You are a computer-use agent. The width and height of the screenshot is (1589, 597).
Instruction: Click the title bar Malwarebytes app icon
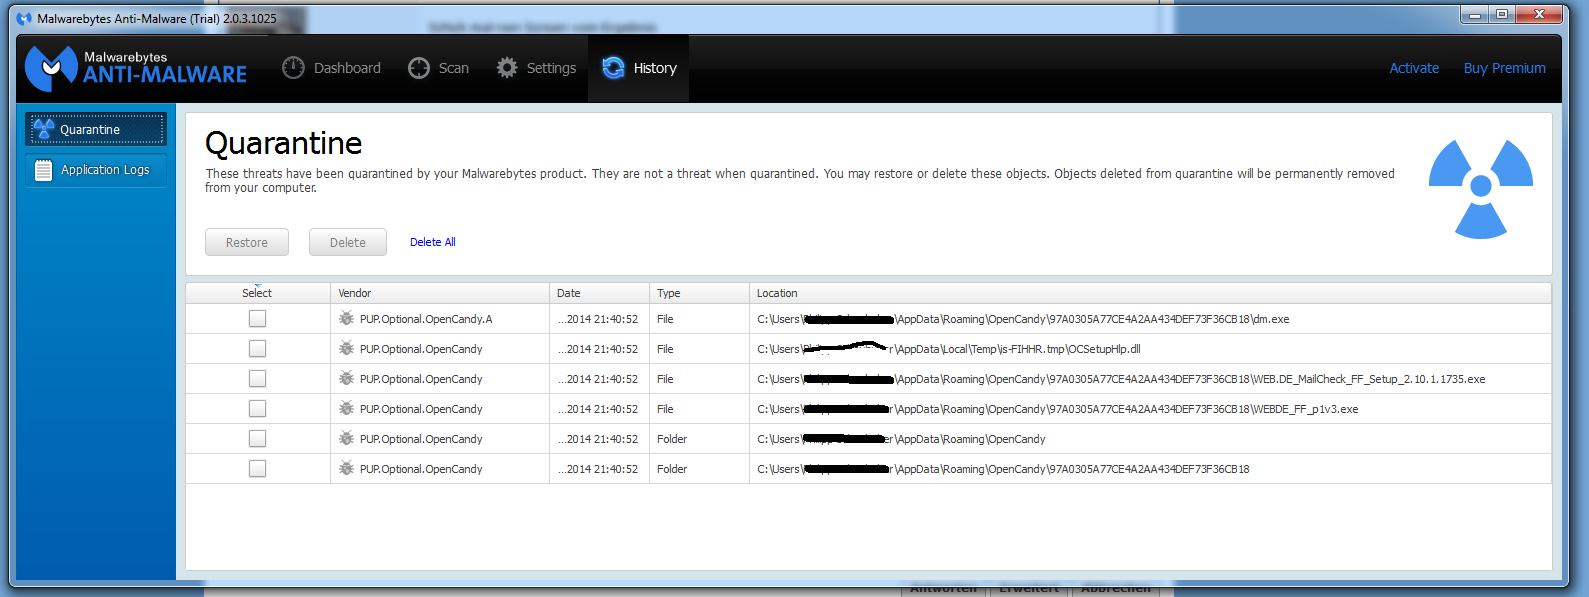point(24,18)
